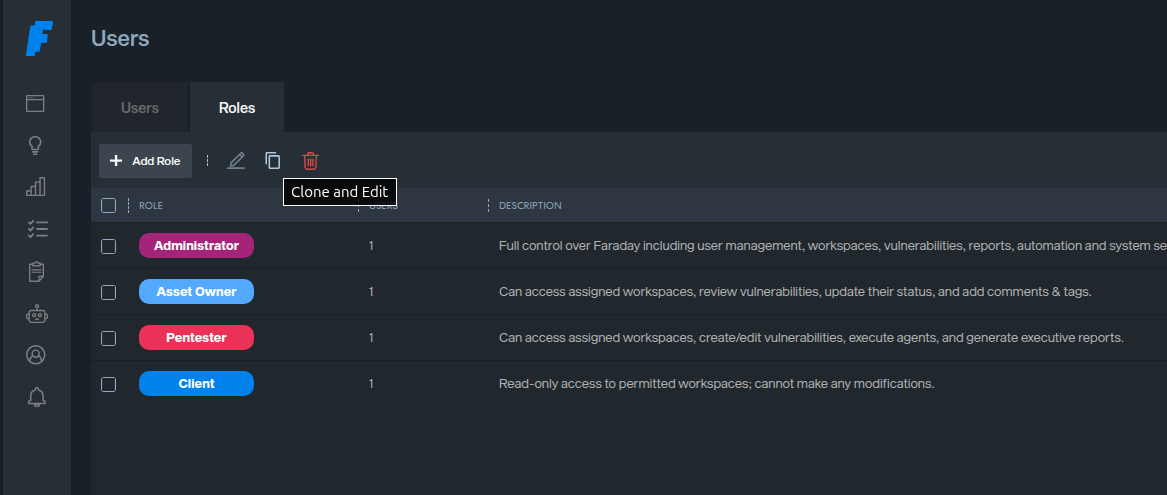Select the Roles tab
This screenshot has width=1167, height=495.
coord(237,108)
